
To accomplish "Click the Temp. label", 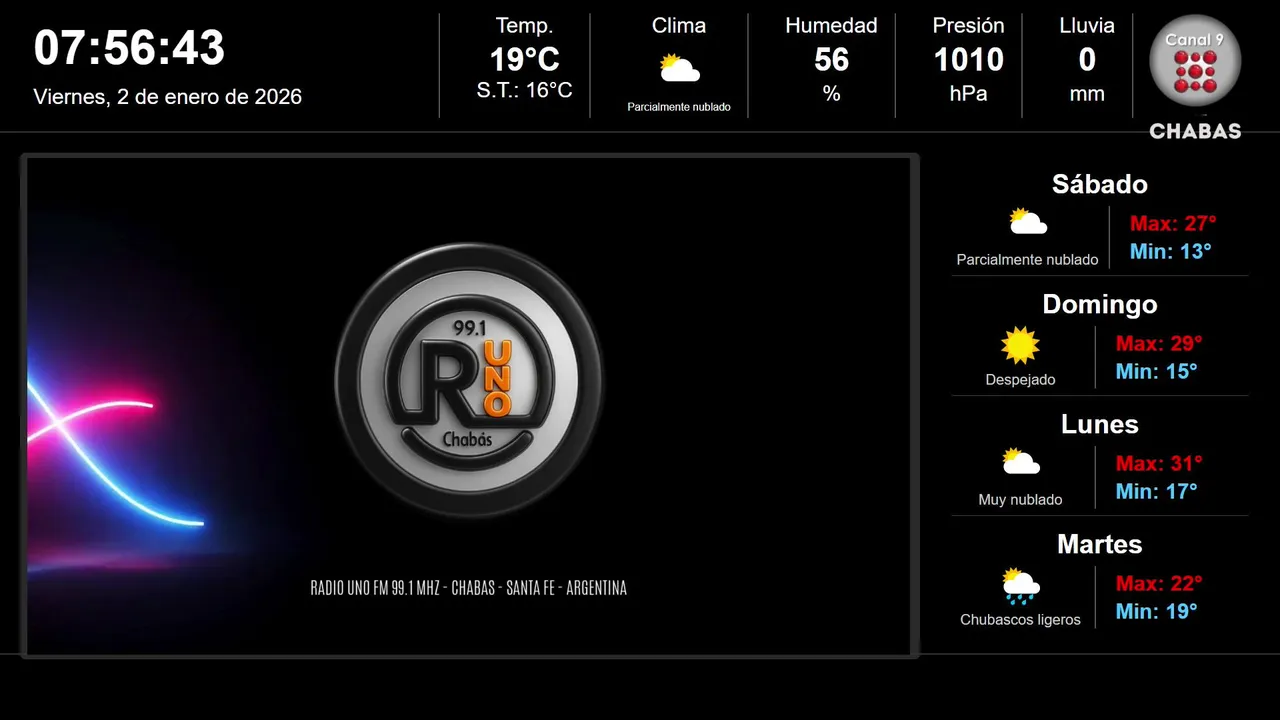I will 524,26.
